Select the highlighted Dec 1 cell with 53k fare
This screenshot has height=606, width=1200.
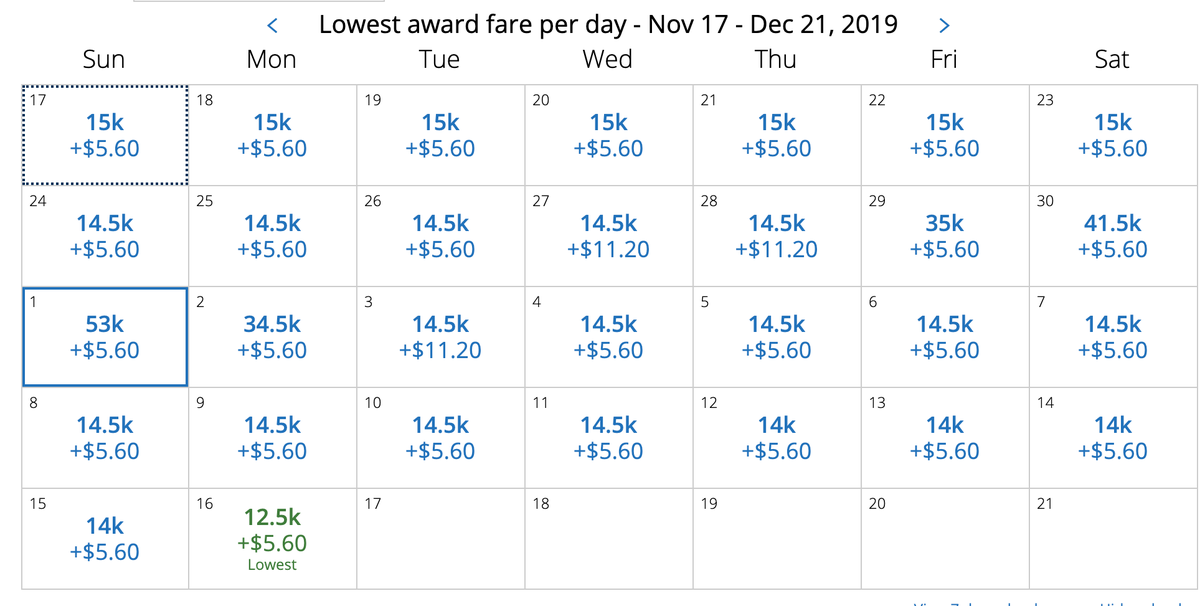(x=104, y=335)
